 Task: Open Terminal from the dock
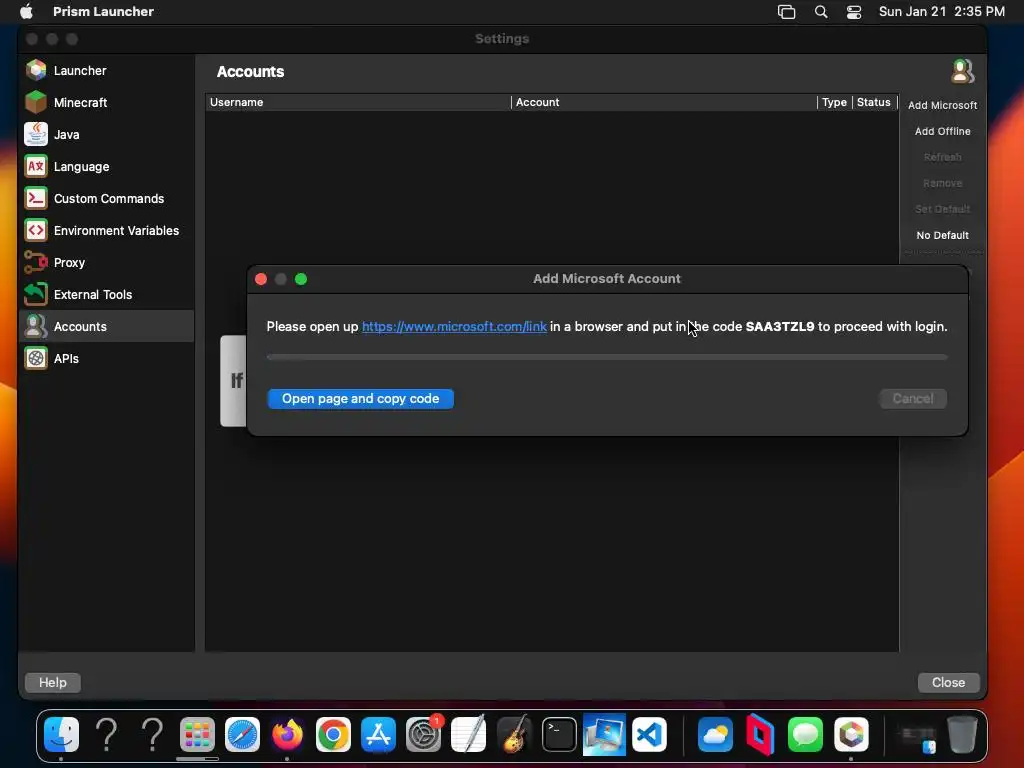pos(559,735)
